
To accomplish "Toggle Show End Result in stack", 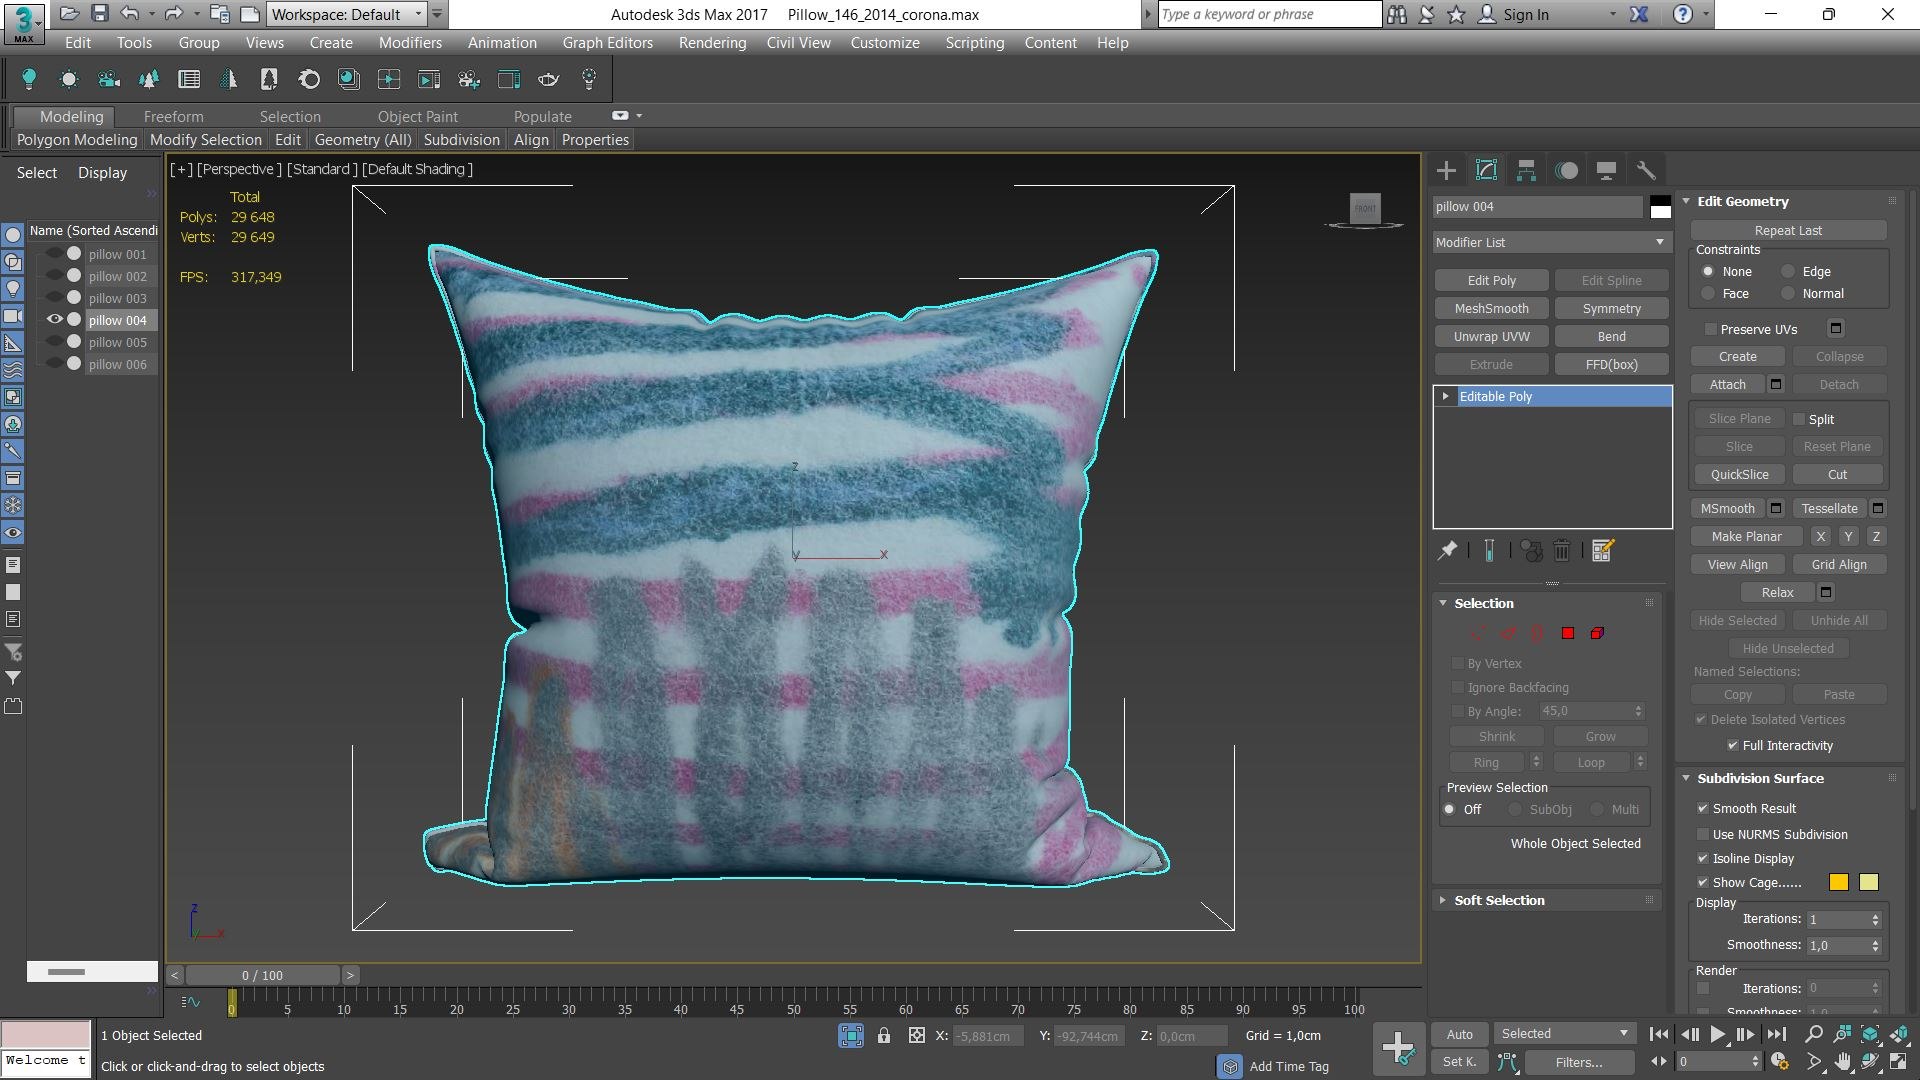I will [x=1489, y=550].
